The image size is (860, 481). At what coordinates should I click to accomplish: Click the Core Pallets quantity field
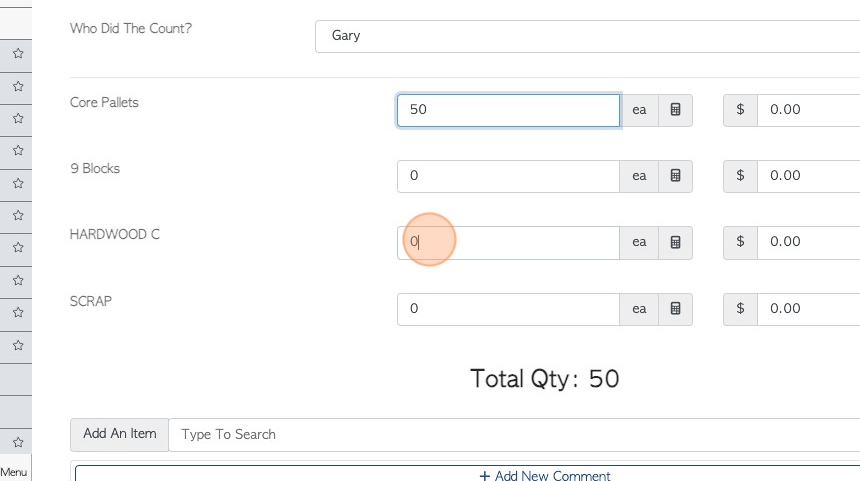[508, 110]
